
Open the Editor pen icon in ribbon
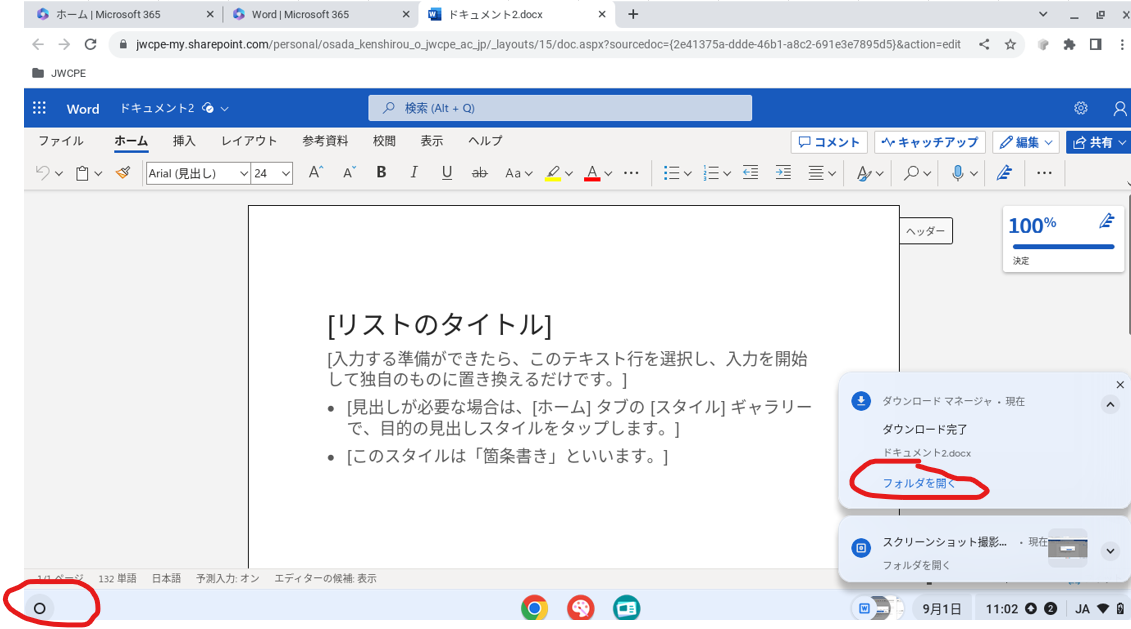(x=1004, y=173)
